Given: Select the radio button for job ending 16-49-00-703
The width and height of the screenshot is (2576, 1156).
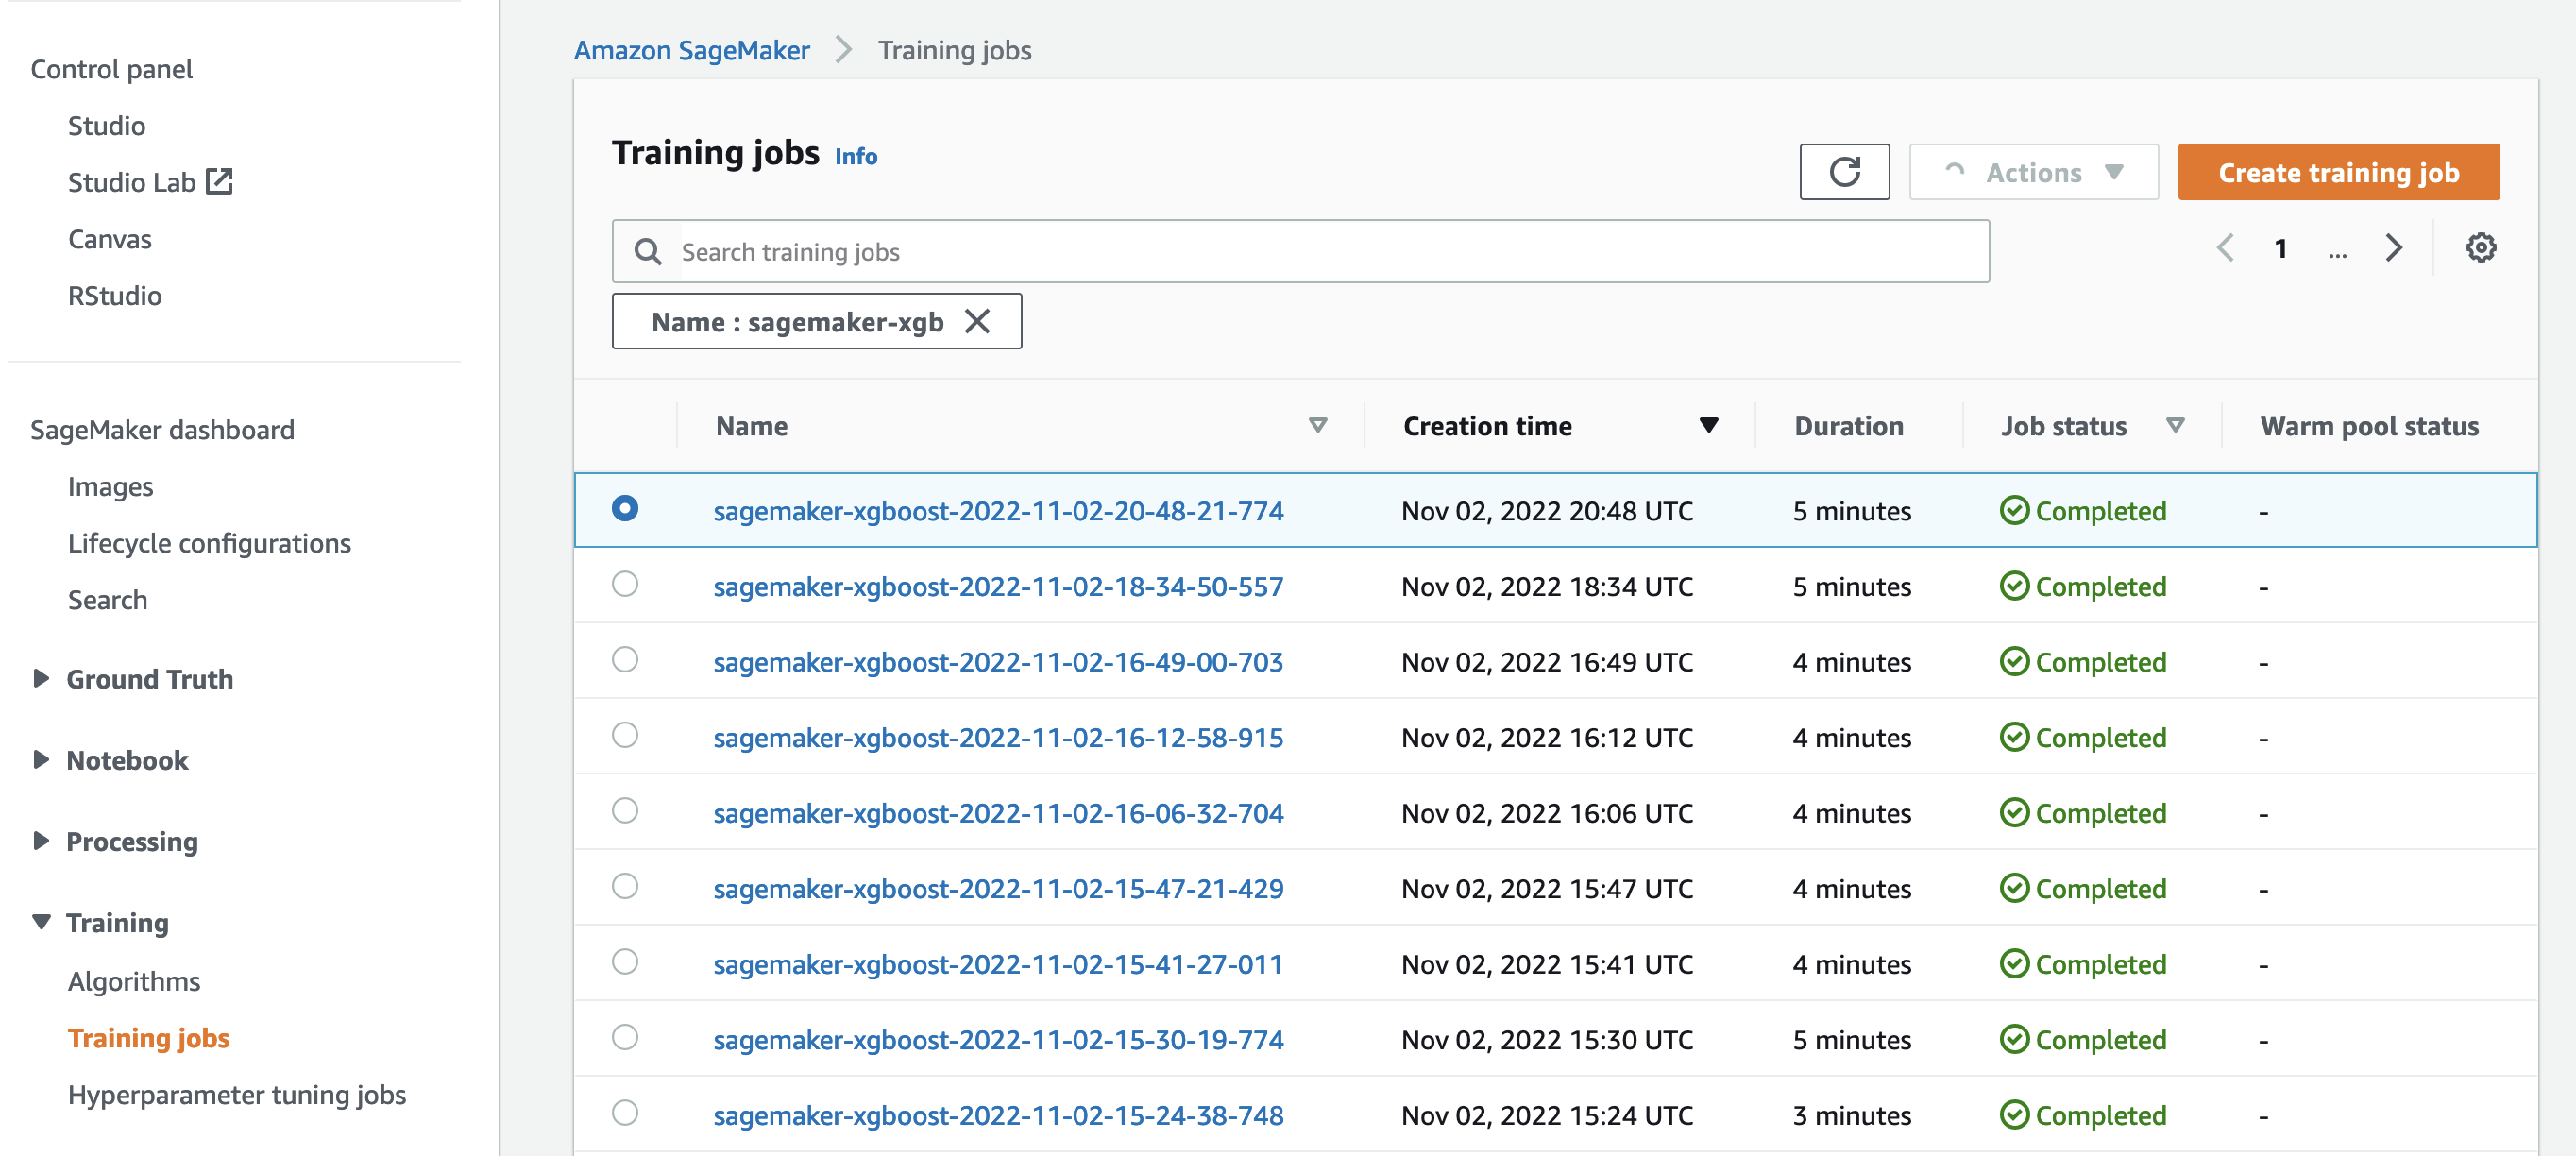Looking at the screenshot, I should [626, 661].
